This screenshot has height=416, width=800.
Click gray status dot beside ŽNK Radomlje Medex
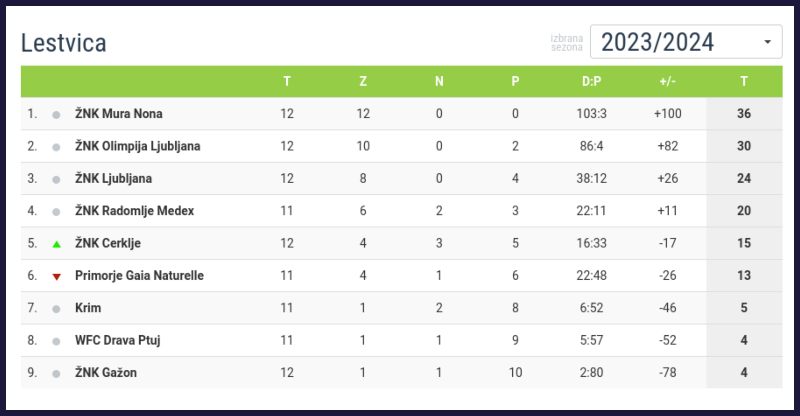57,211
